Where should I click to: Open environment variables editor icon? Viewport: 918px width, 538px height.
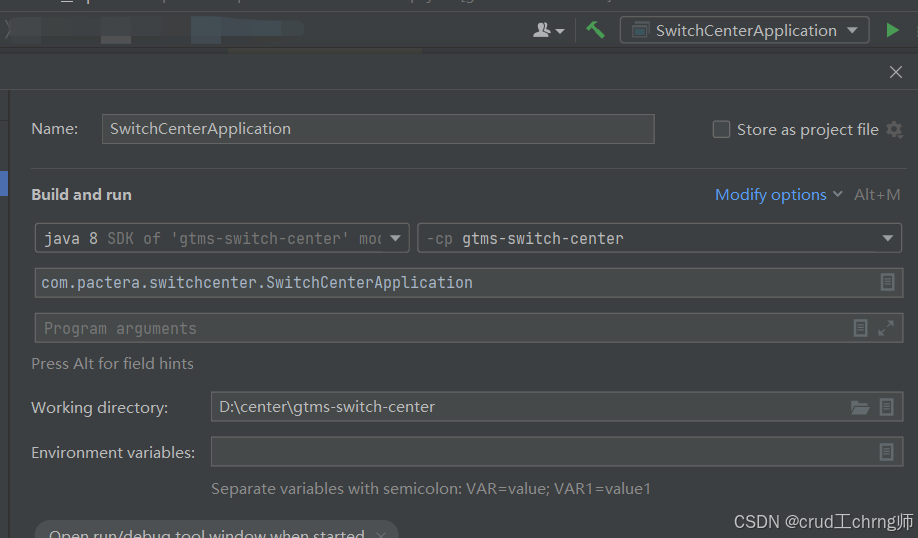(x=886, y=451)
